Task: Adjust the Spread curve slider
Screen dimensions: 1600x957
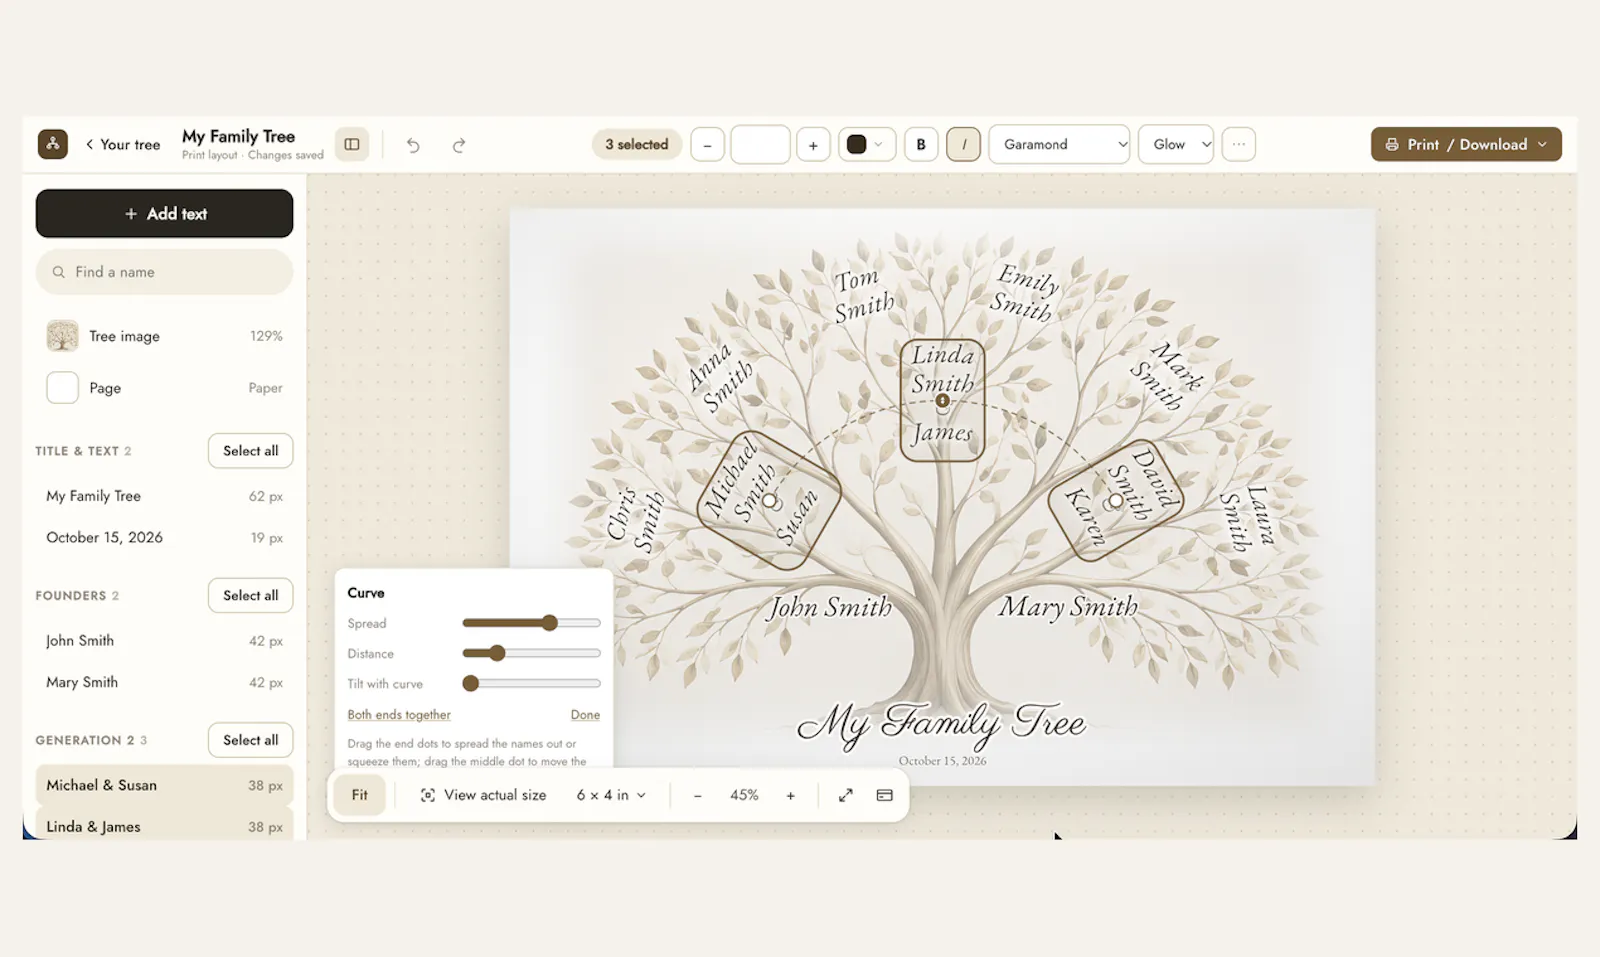Action: pos(531,623)
